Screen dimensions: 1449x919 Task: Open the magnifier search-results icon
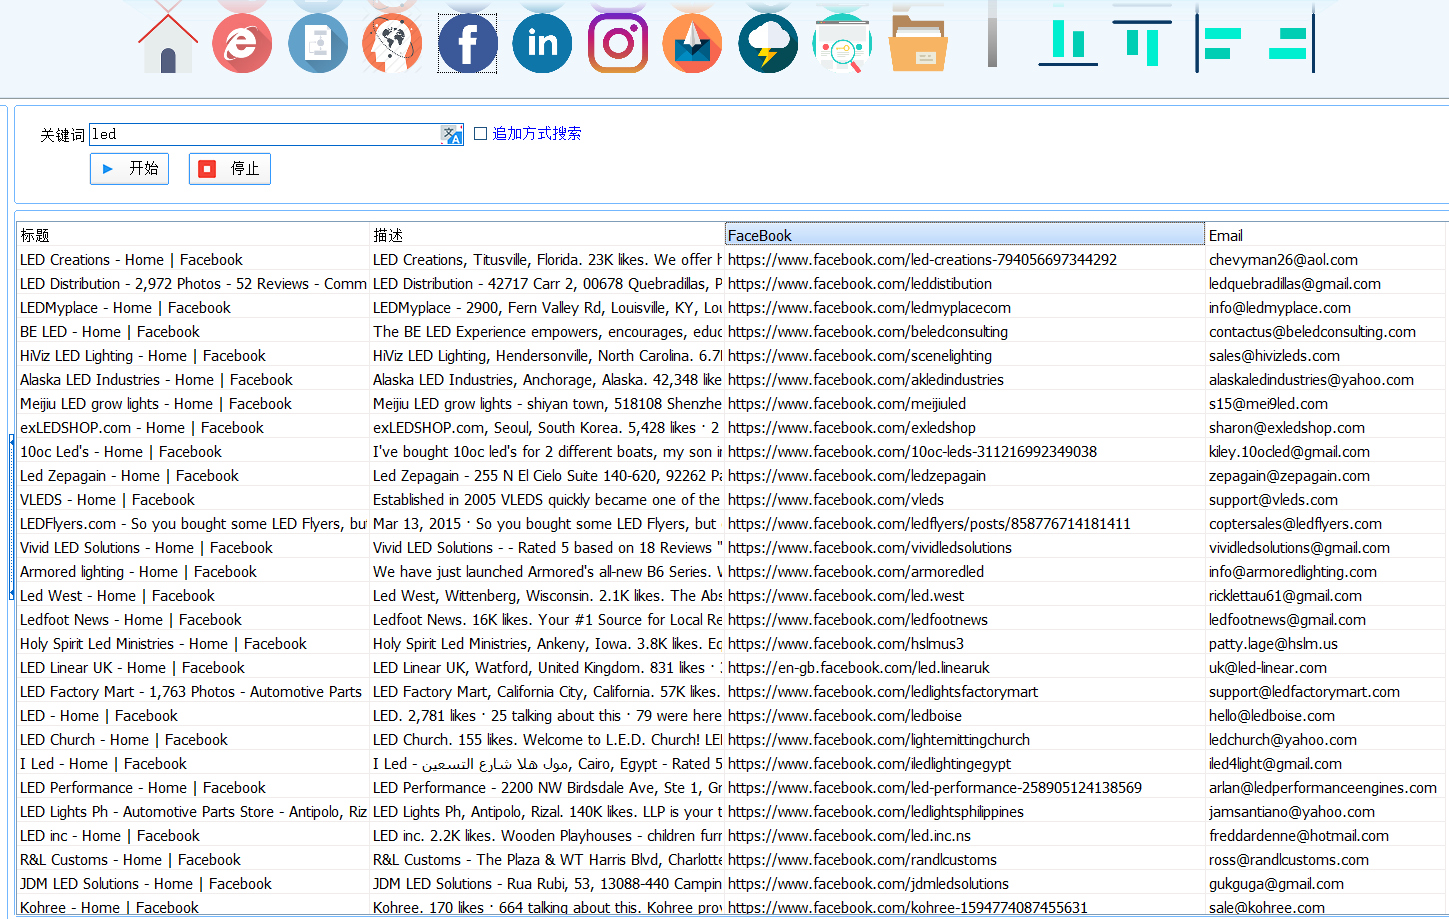pos(842,43)
